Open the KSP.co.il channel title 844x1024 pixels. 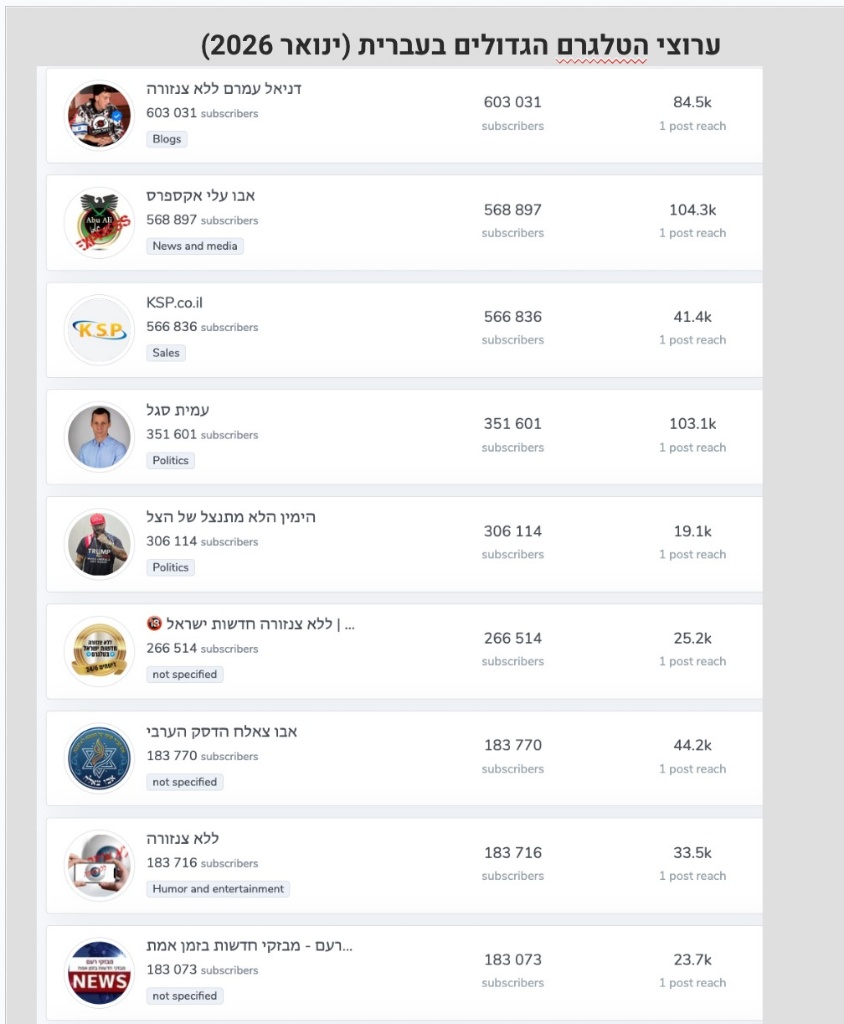click(174, 303)
